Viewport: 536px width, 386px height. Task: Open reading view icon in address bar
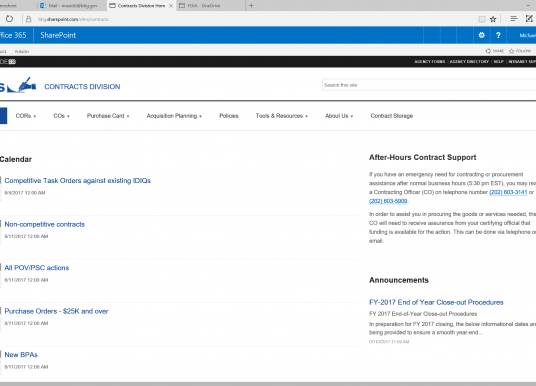coord(482,19)
